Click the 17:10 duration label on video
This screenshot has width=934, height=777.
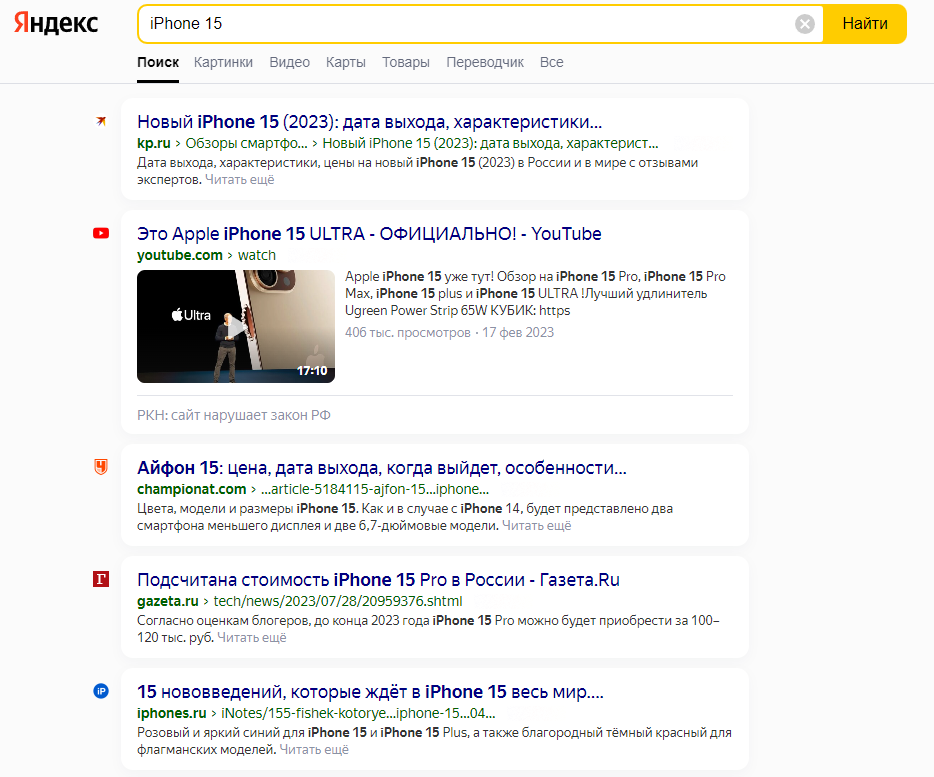[x=312, y=371]
